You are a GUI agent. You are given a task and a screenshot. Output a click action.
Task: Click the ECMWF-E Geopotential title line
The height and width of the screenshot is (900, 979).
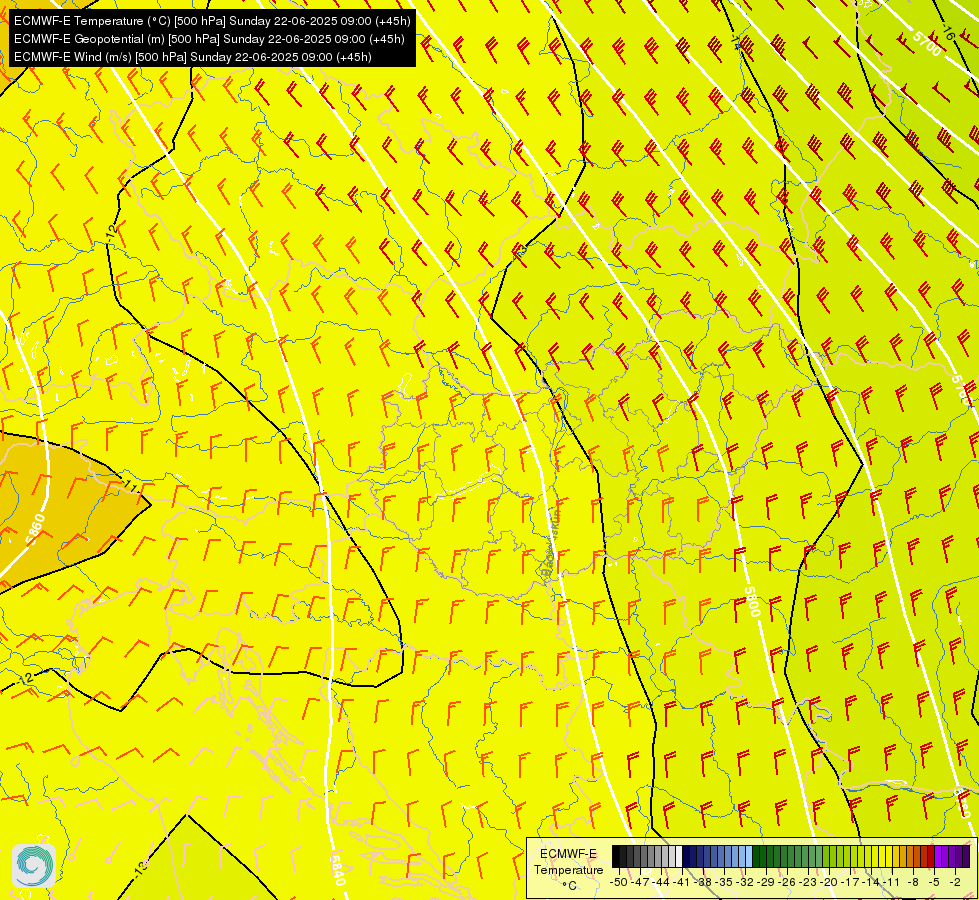pos(209,39)
